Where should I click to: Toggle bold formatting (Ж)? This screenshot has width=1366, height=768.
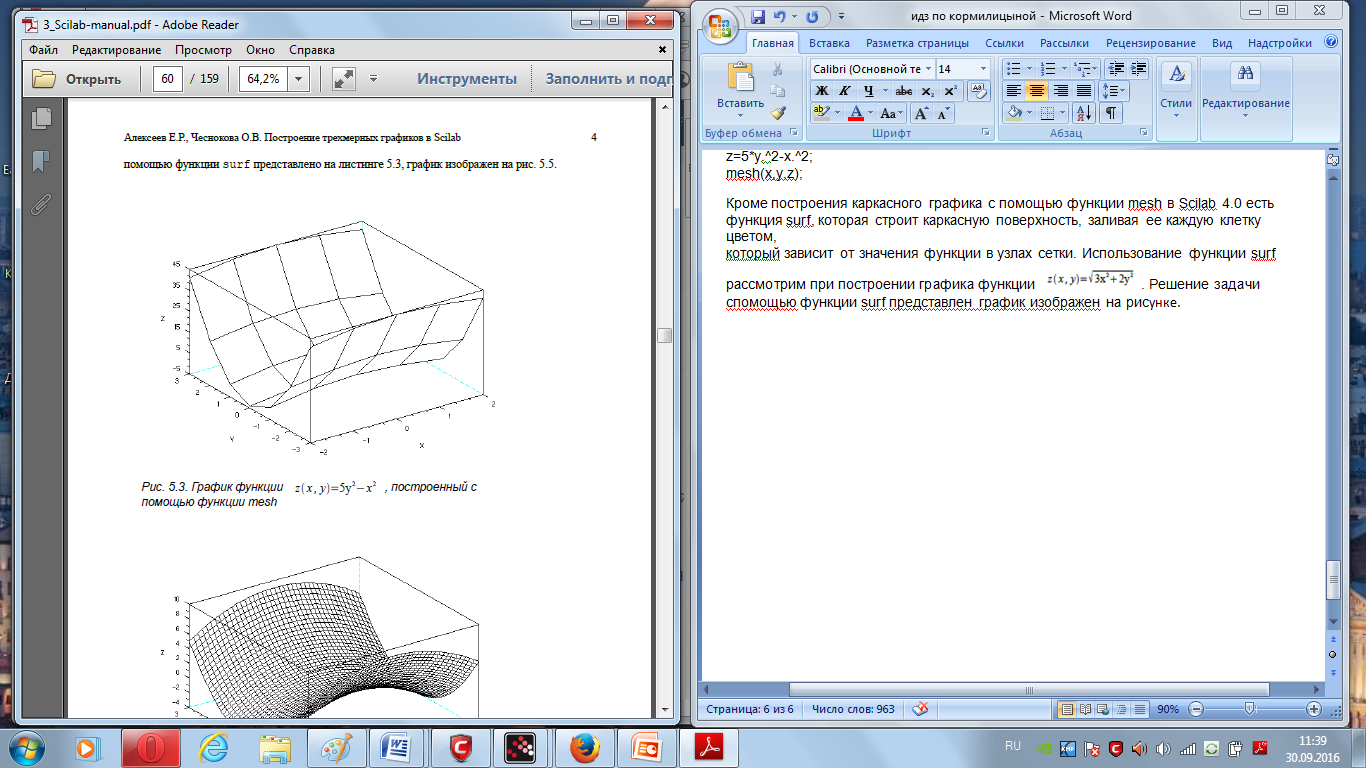pyautogui.click(x=821, y=91)
